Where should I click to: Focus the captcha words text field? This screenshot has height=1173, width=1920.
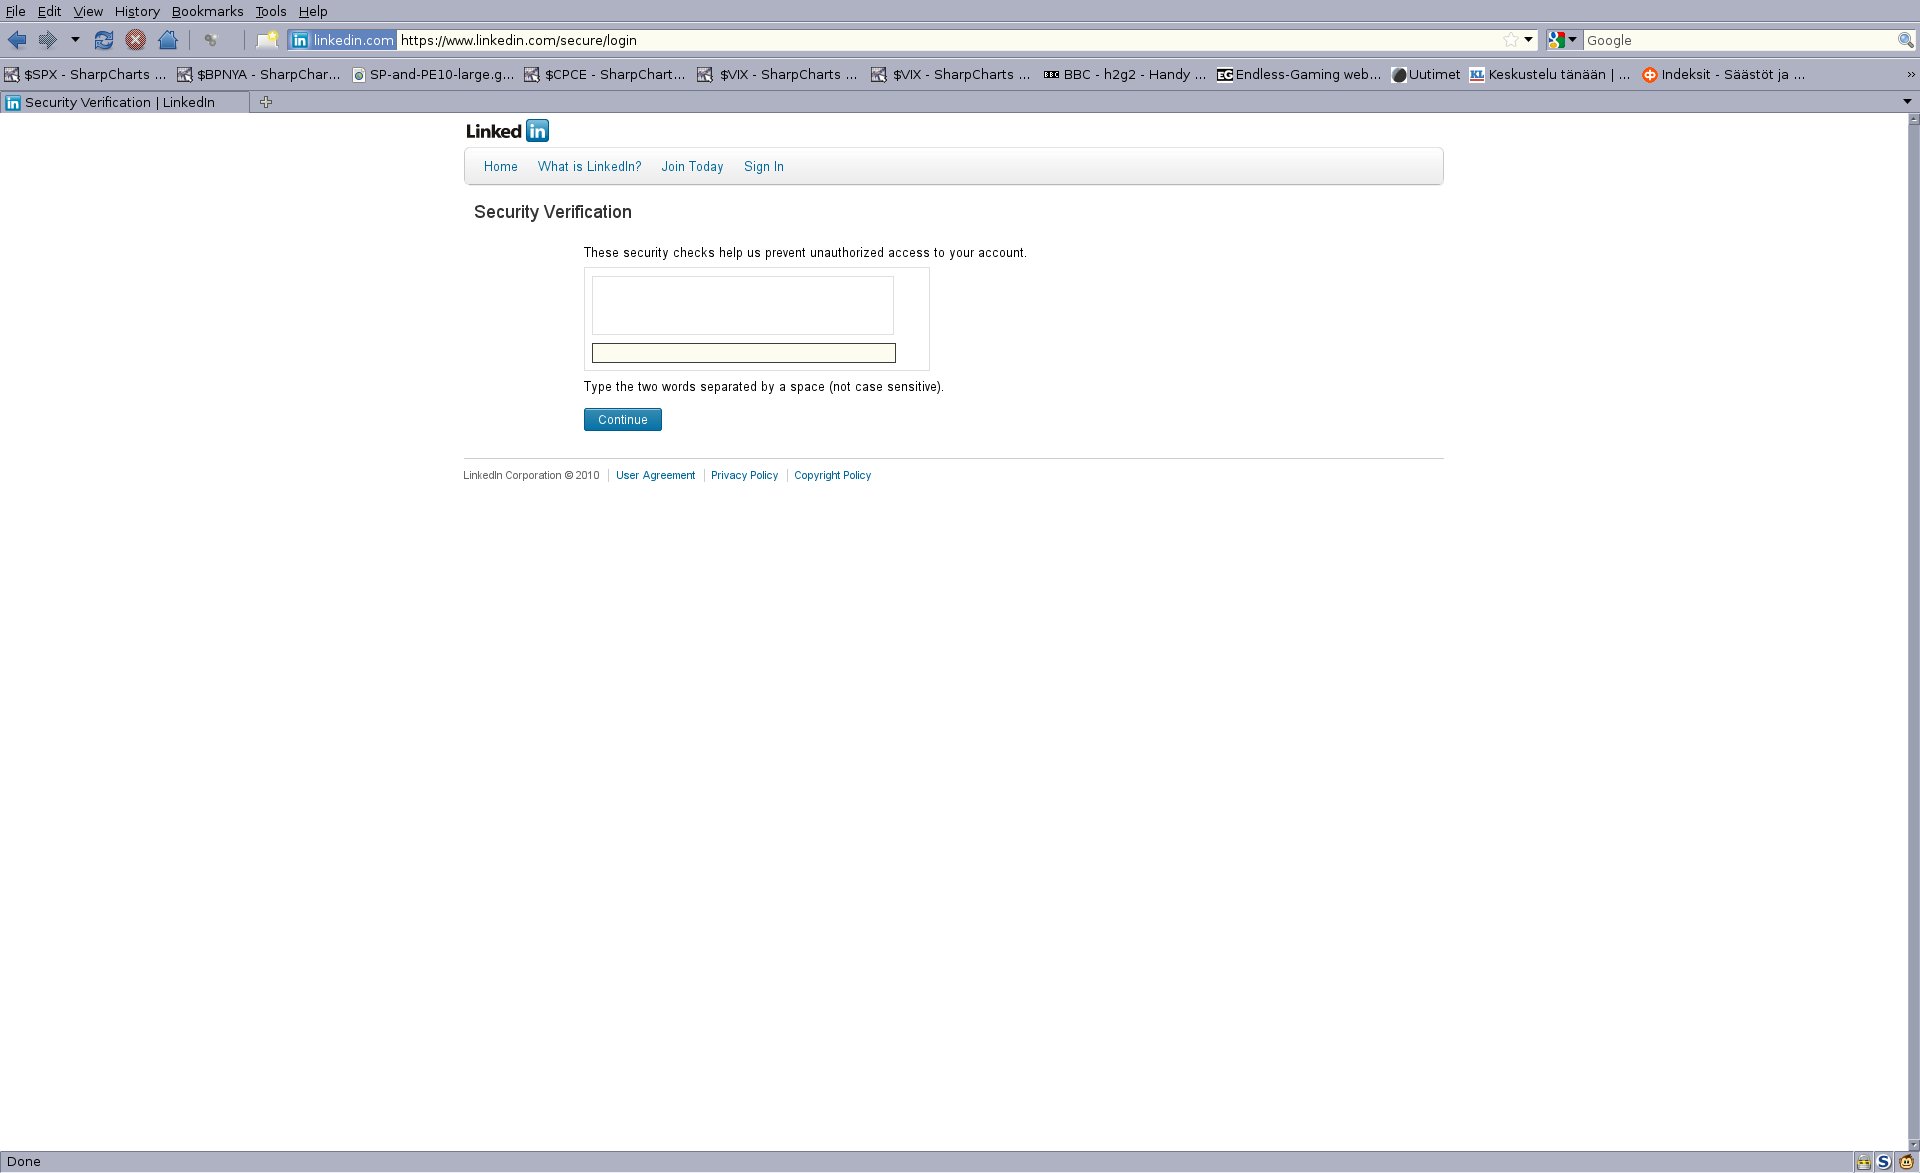(743, 353)
